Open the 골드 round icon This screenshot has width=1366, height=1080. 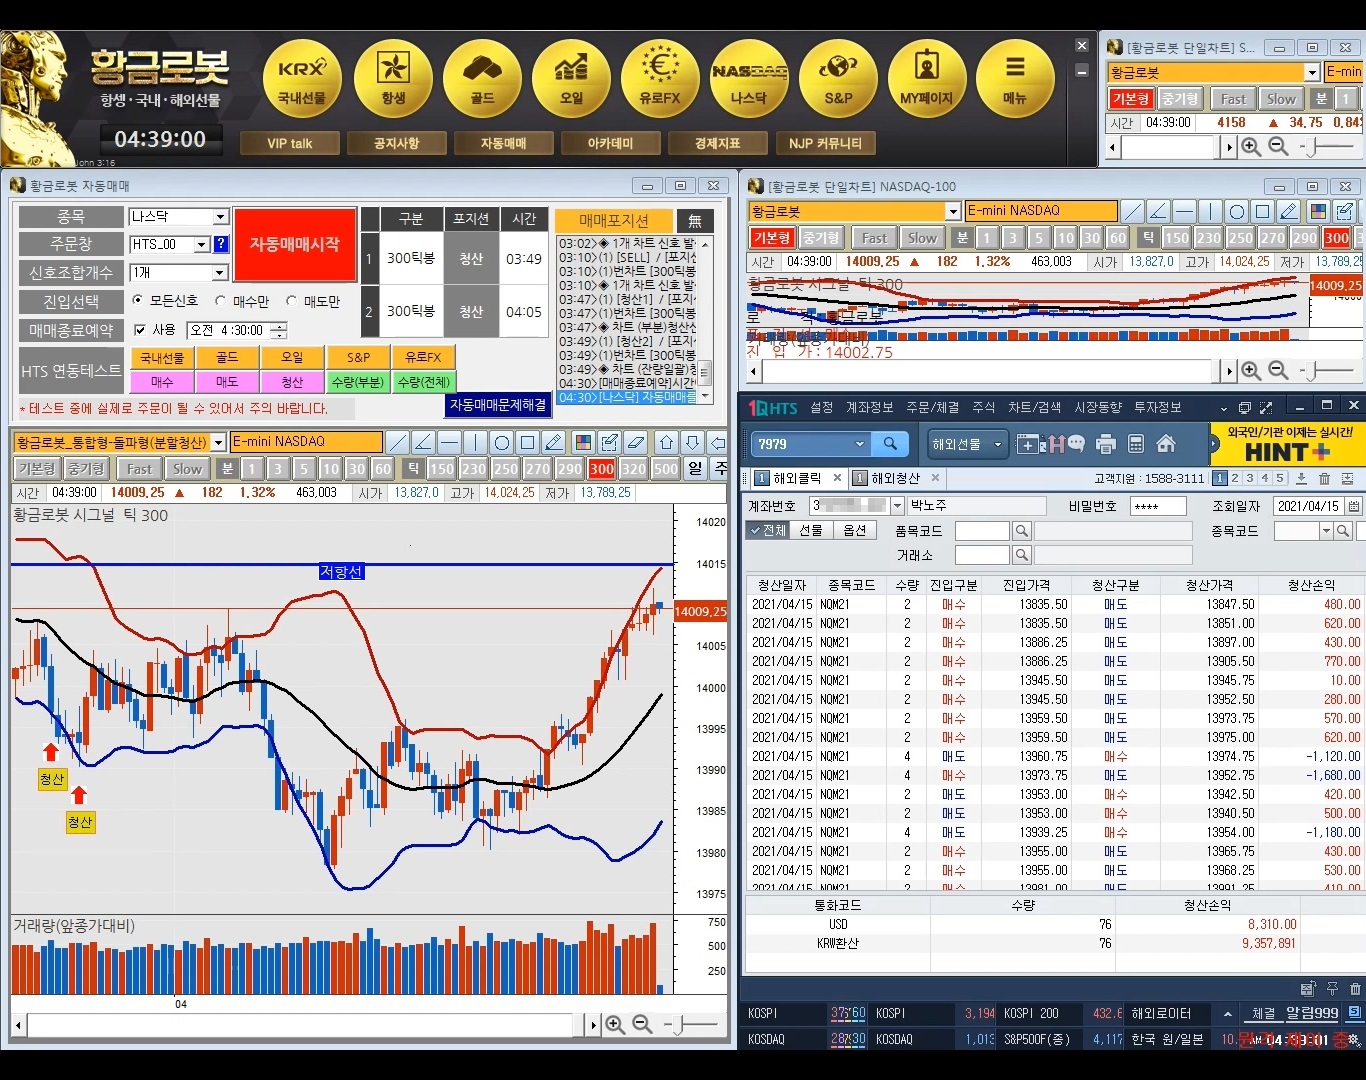pyautogui.click(x=482, y=79)
